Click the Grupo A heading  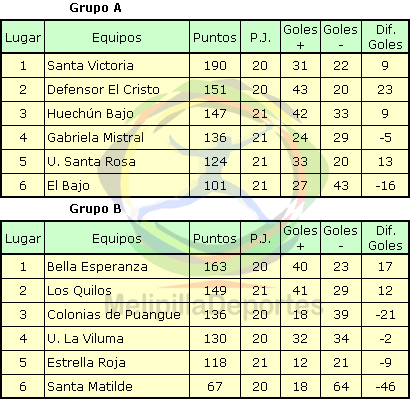click(95, 8)
